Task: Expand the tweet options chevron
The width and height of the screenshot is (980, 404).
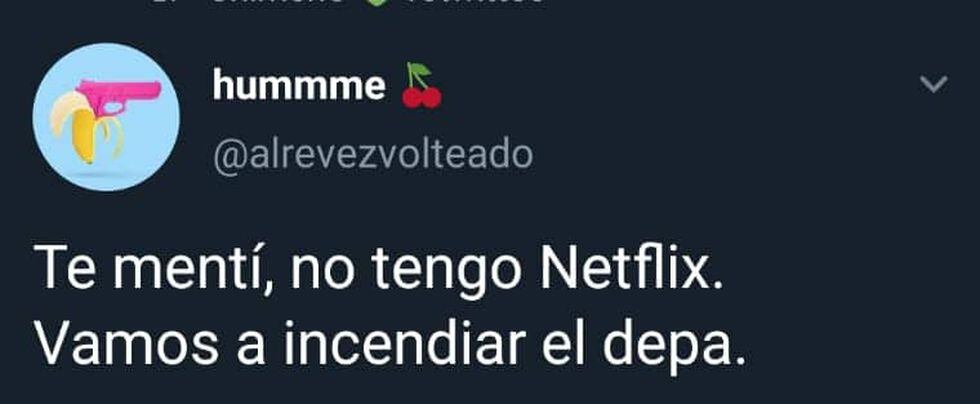Action: [934, 84]
